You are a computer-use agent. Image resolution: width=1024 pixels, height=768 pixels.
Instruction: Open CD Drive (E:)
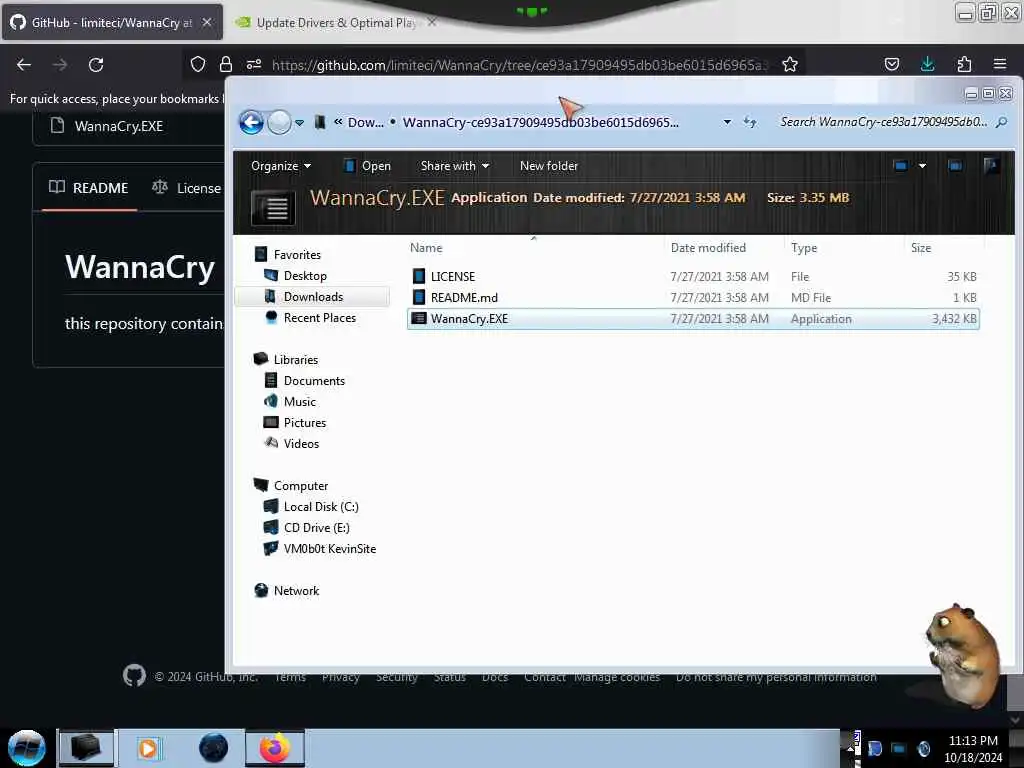point(317,528)
